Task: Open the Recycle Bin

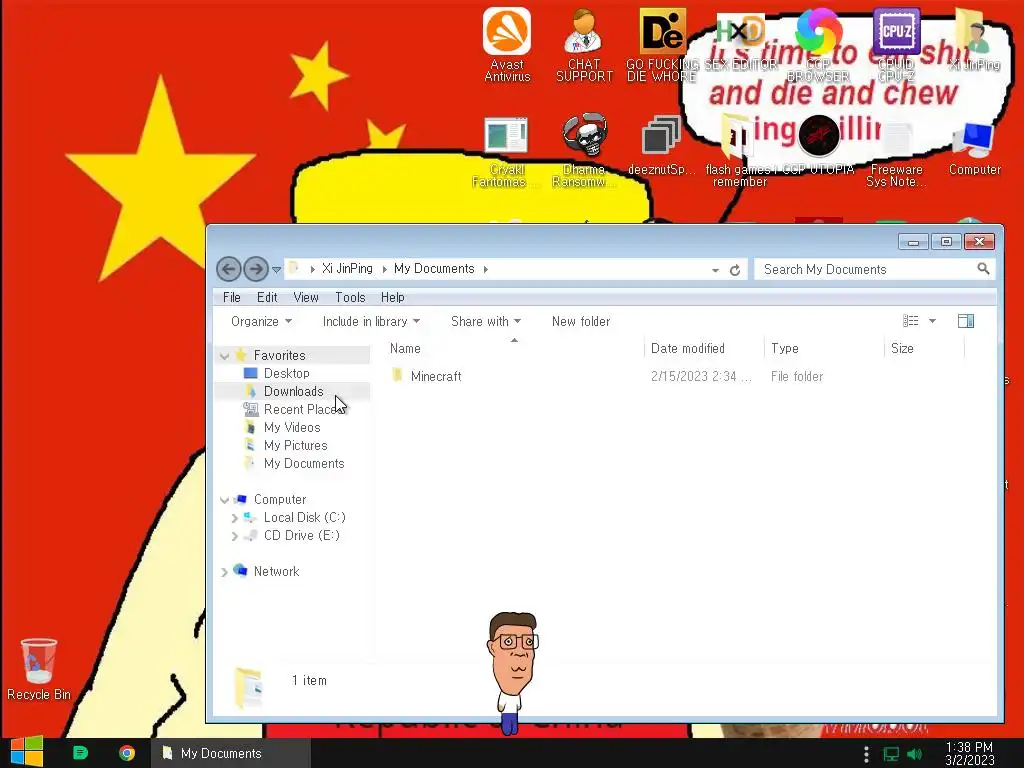Action: pyautogui.click(x=39, y=669)
